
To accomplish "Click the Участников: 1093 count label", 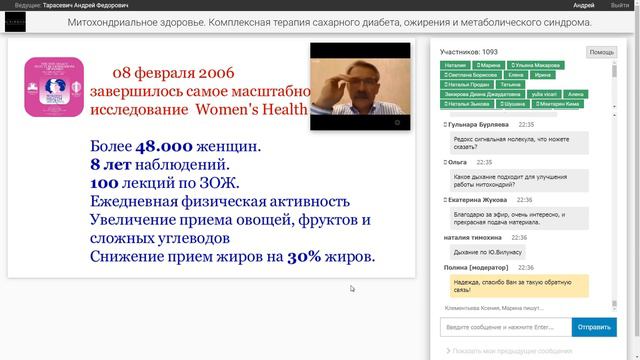I will (469, 52).
